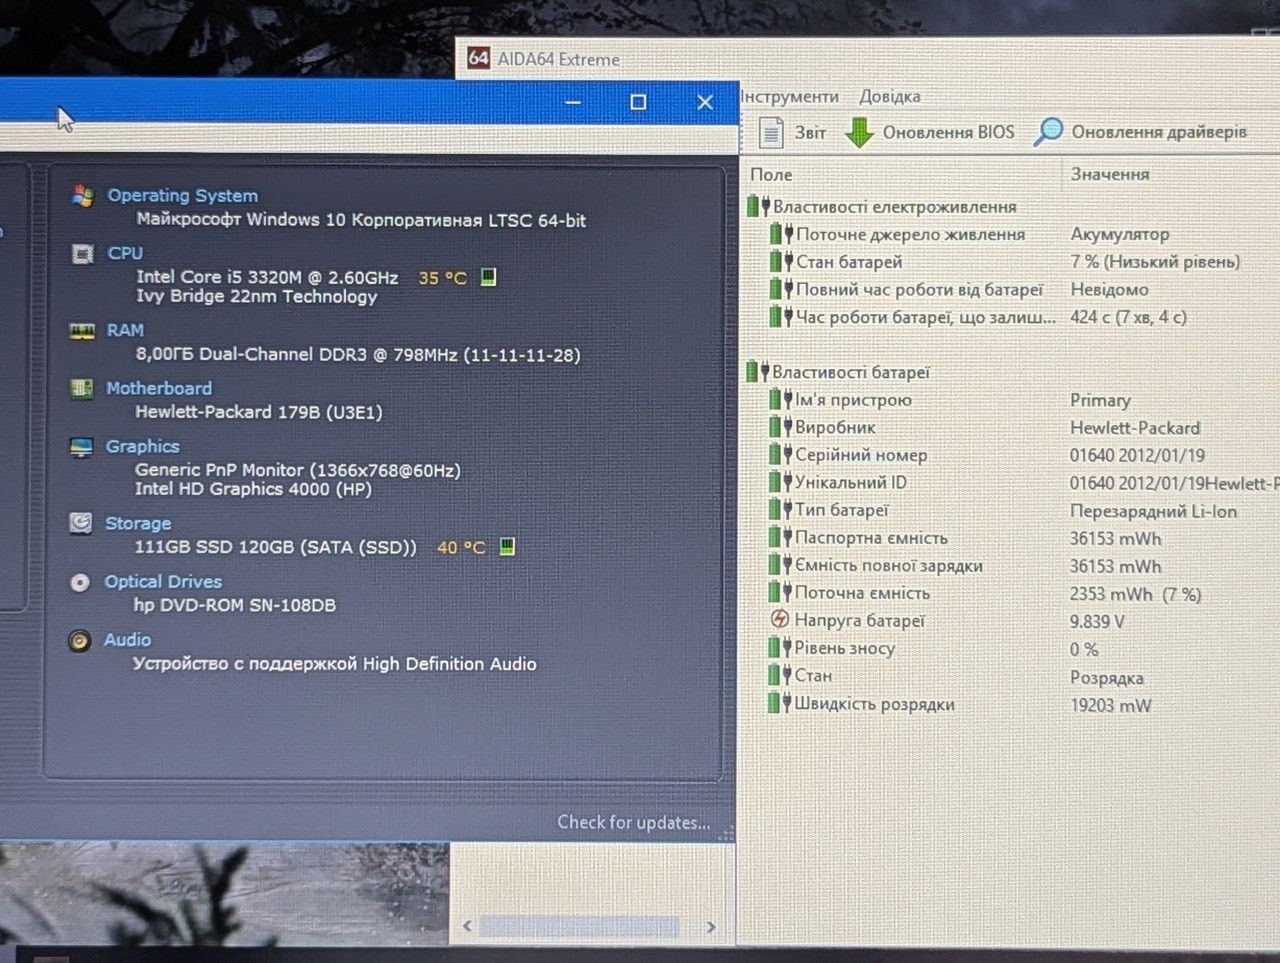Open the Audio section link
Viewport: 1280px width, 963px height.
point(128,640)
